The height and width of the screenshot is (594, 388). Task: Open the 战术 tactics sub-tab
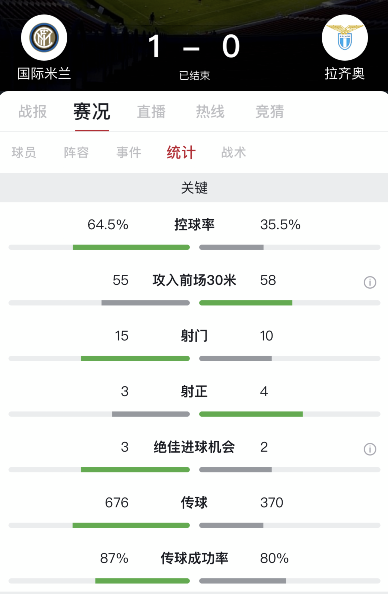click(233, 152)
